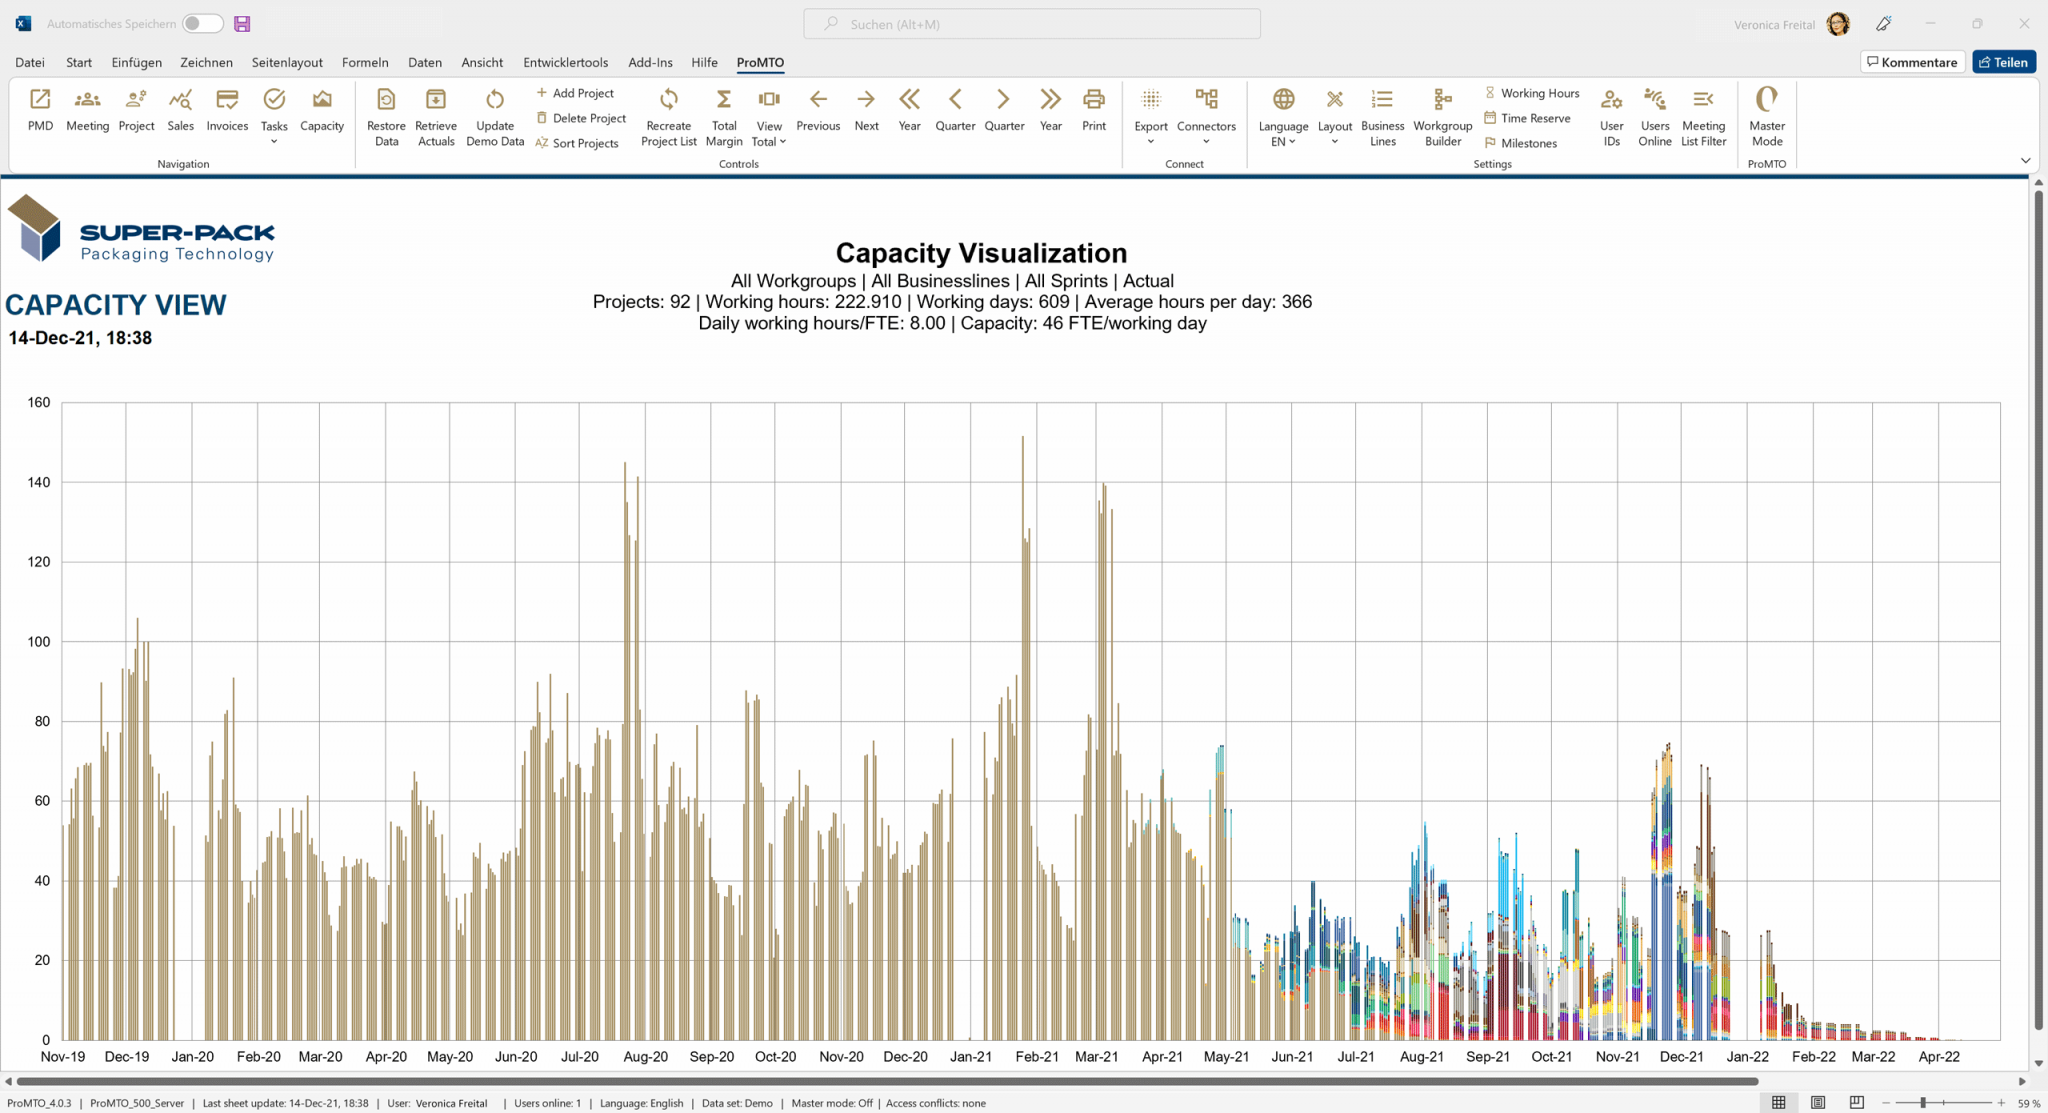Enable page break preview in status bar
2048x1113 pixels.
[1857, 1102]
